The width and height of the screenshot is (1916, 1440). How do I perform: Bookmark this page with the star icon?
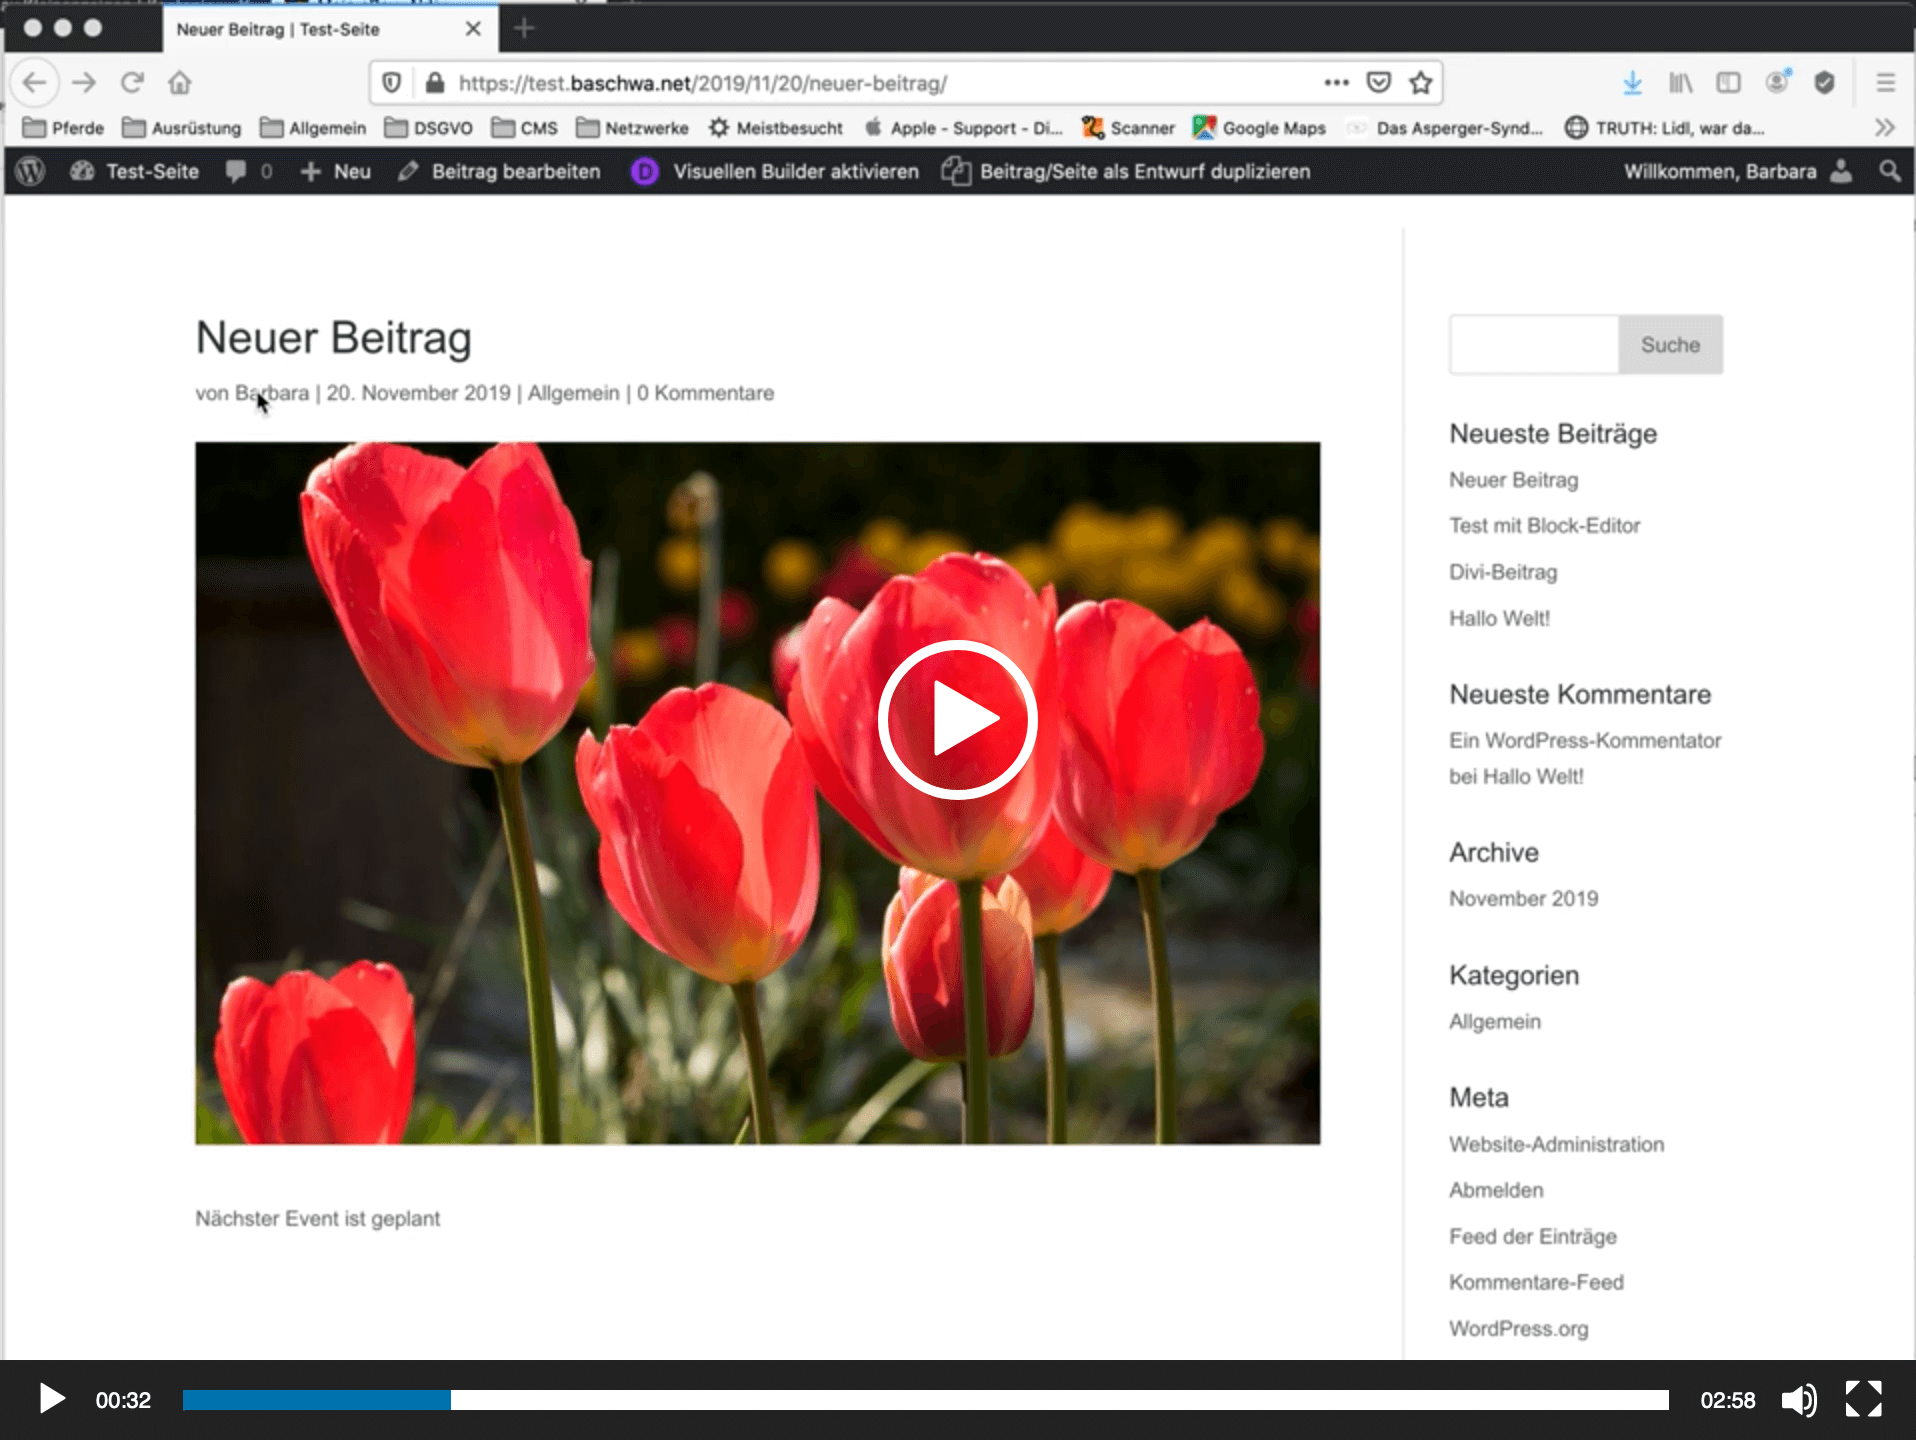1421,83
